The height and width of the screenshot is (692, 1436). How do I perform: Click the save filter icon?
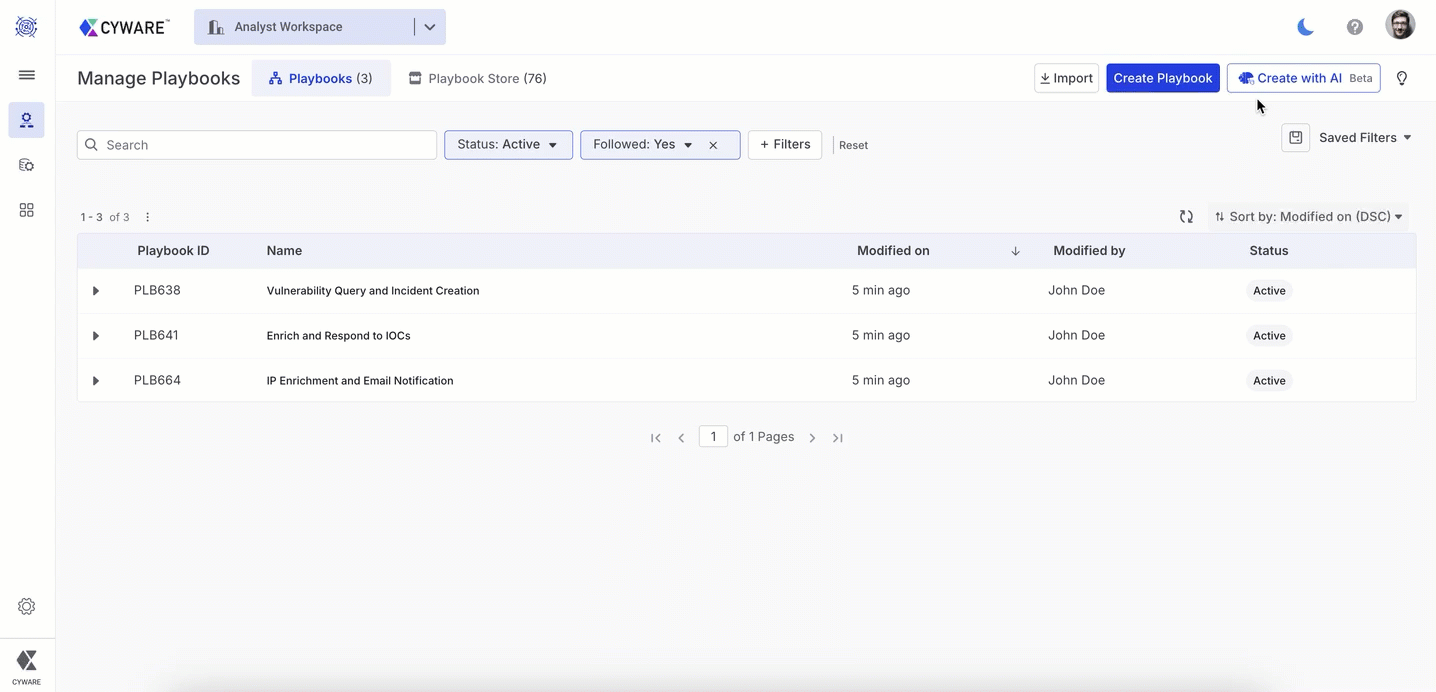[1295, 138]
